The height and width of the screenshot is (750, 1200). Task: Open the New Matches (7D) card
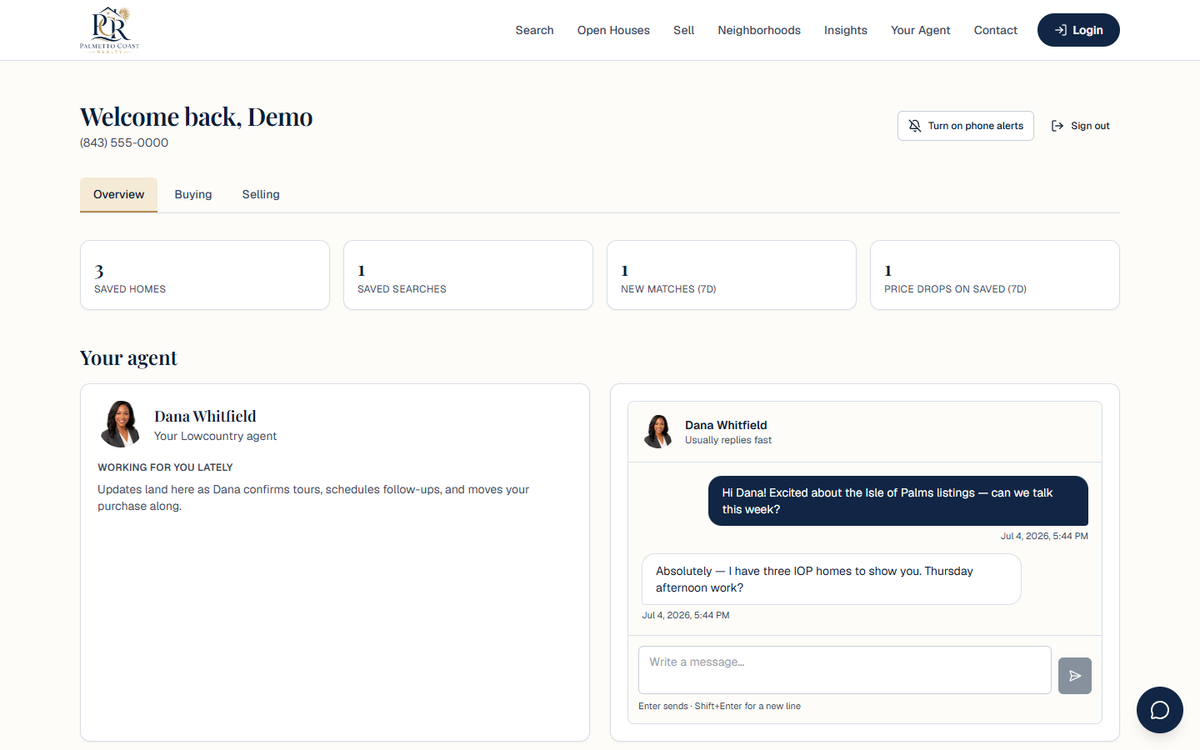[732, 275]
